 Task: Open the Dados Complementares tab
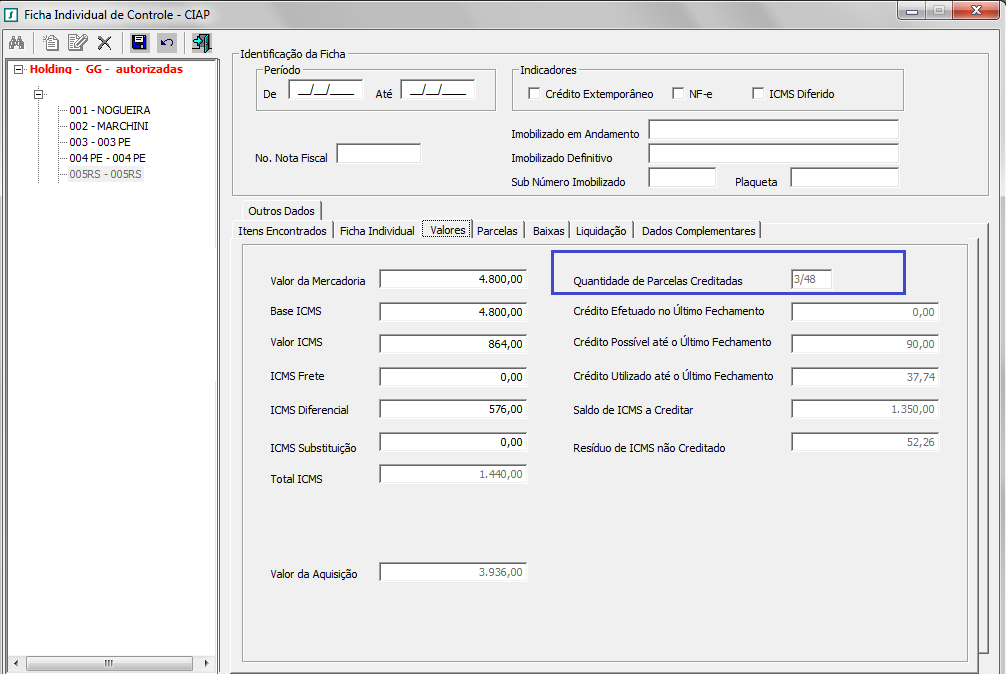click(698, 230)
